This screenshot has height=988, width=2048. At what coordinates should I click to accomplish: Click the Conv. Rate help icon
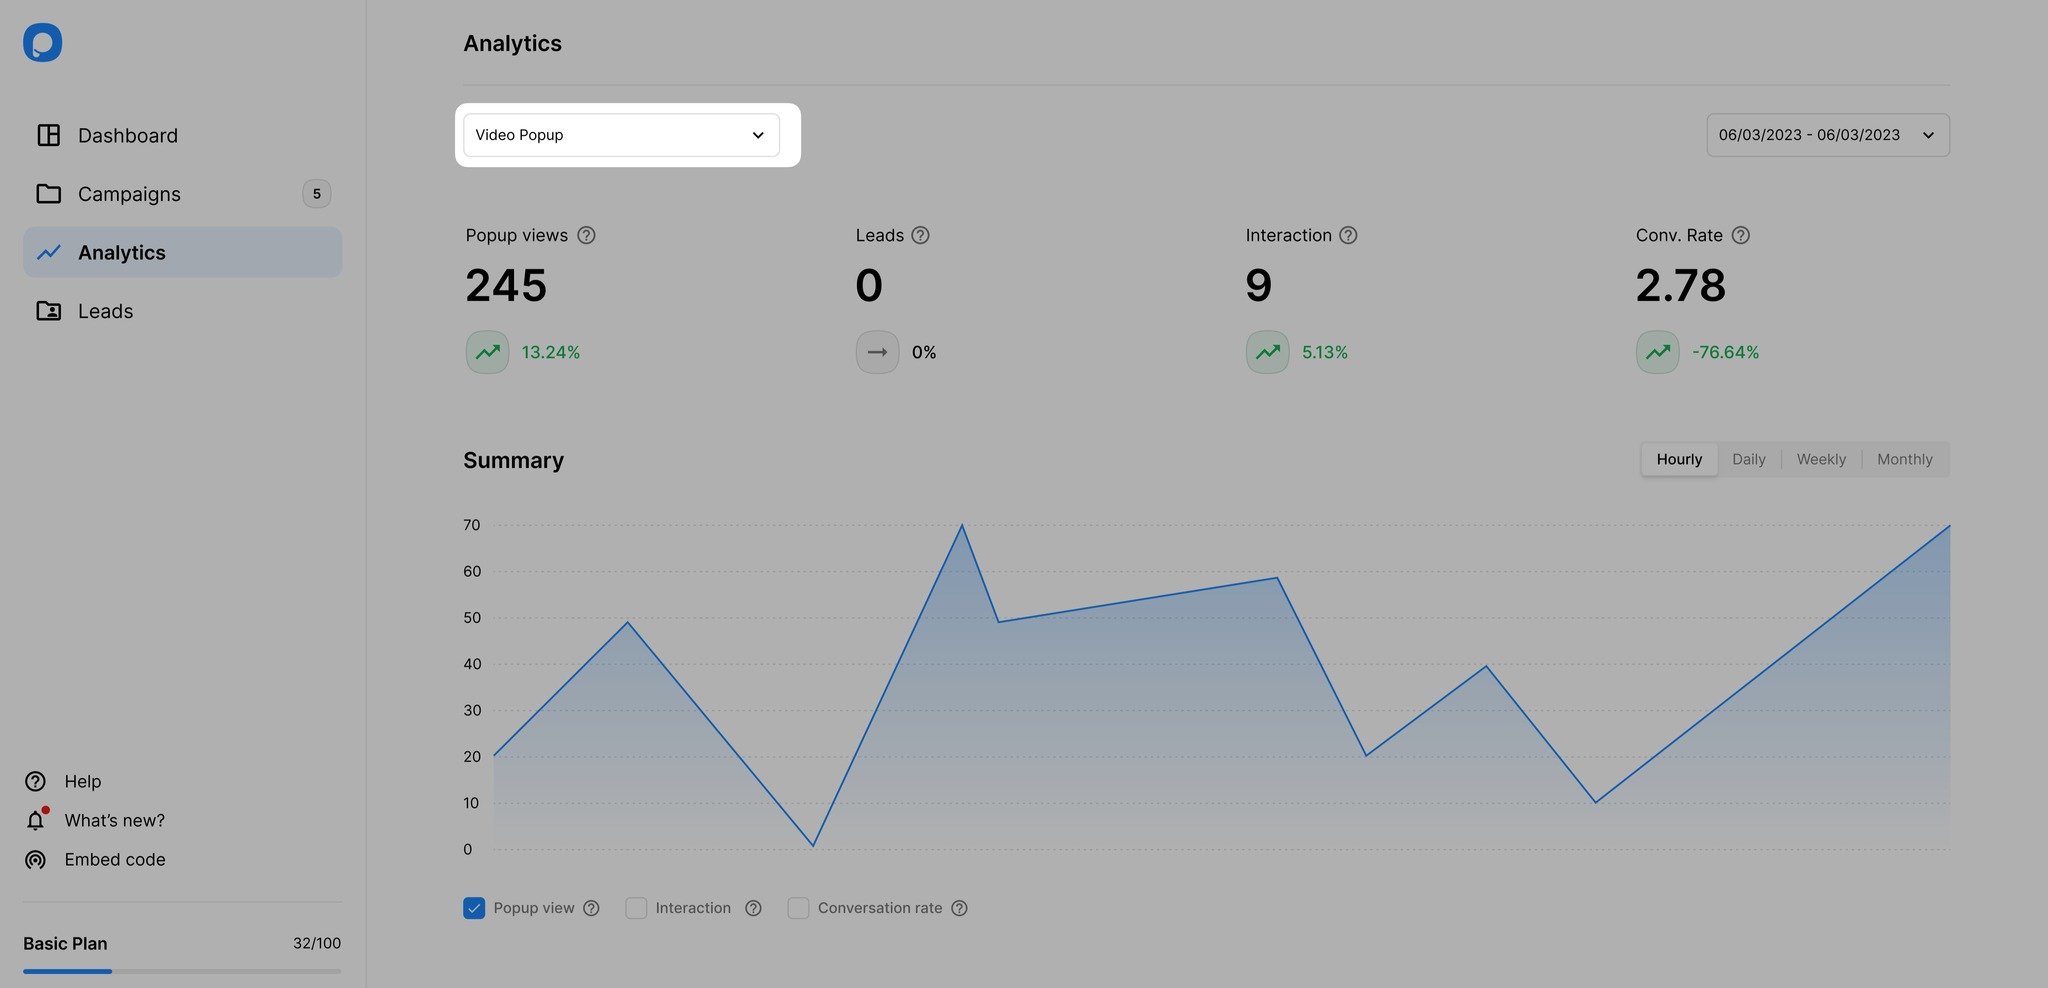tap(1741, 235)
